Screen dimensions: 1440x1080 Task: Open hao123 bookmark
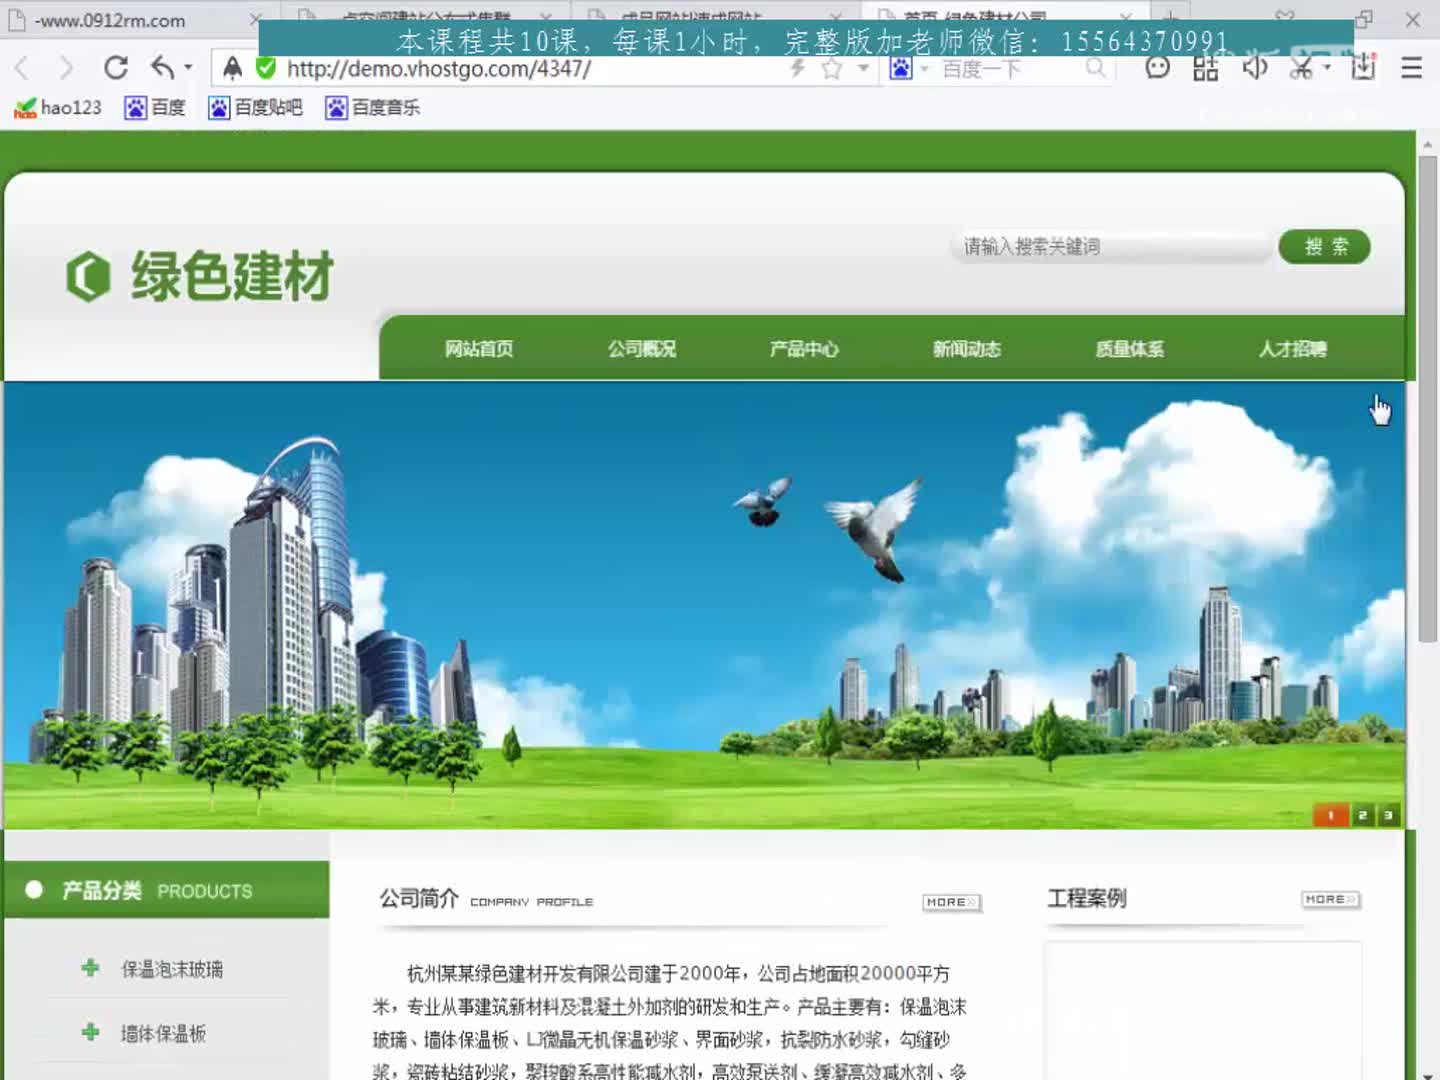coord(58,107)
